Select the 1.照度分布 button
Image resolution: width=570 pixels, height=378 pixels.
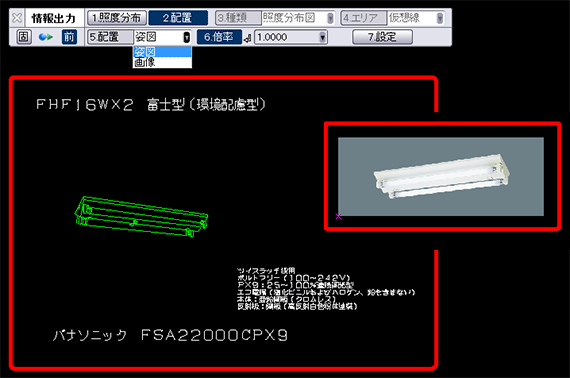tap(117, 18)
